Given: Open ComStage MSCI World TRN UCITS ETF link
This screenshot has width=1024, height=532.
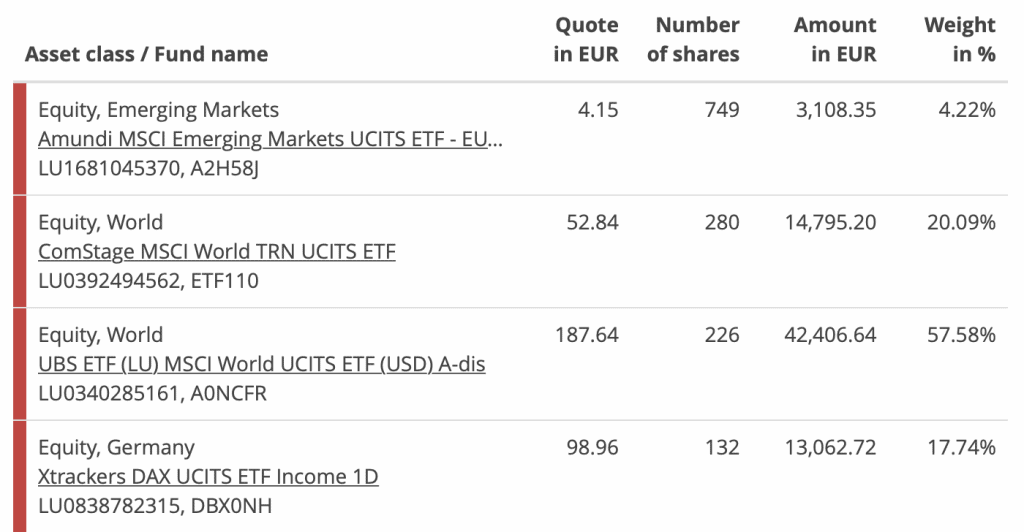Looking at the screenshot, I should (217, 251).
